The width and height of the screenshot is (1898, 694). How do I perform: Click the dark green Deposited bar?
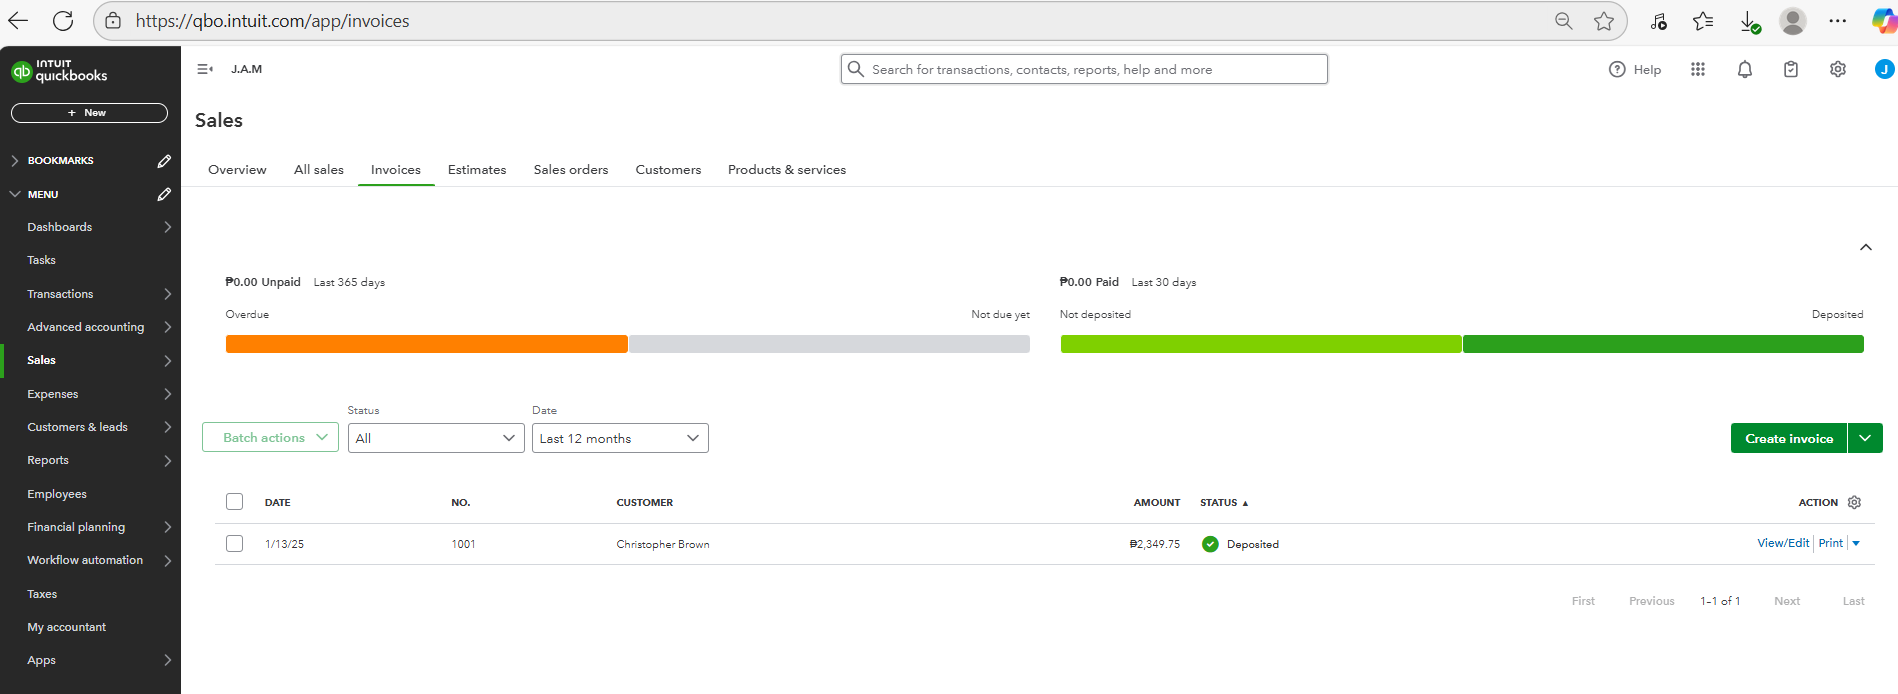pyautogui.click(x=1663, y=344)
